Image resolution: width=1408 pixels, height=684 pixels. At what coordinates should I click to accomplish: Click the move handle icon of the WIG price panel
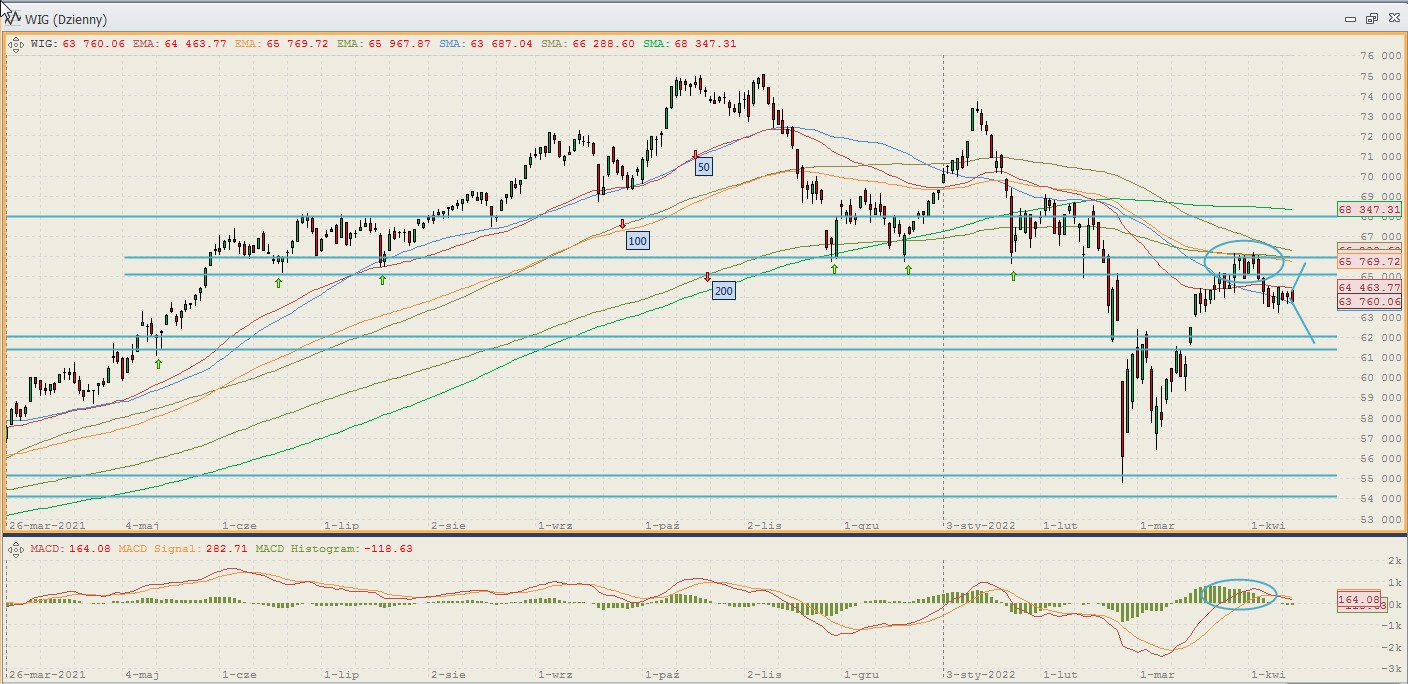[15, 44]
